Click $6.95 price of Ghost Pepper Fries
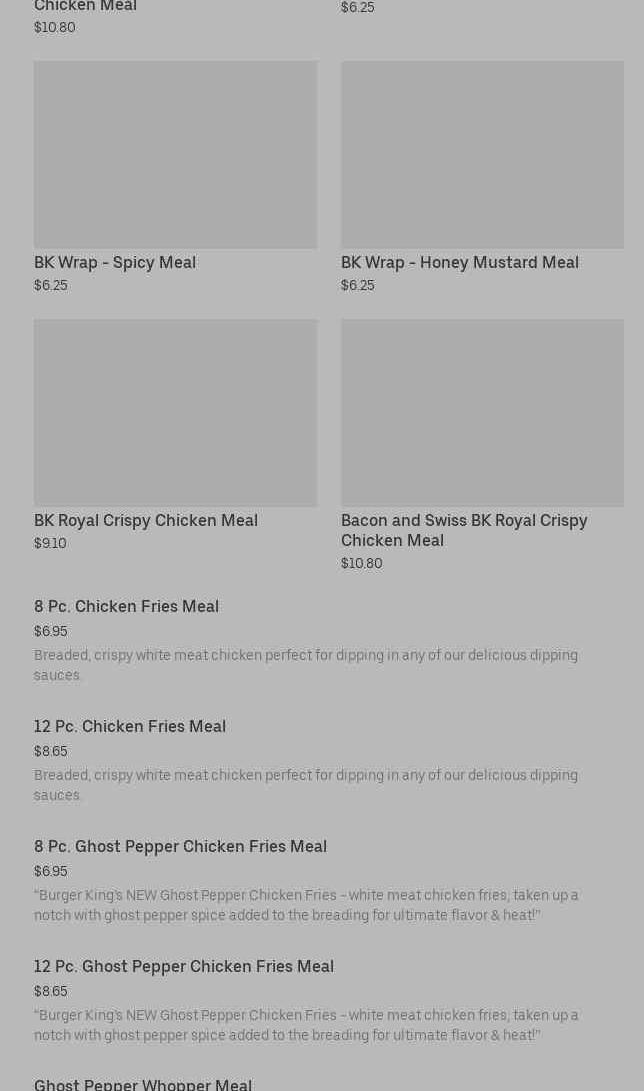Viewport: 644px width, 1091px height. [50, 871]
